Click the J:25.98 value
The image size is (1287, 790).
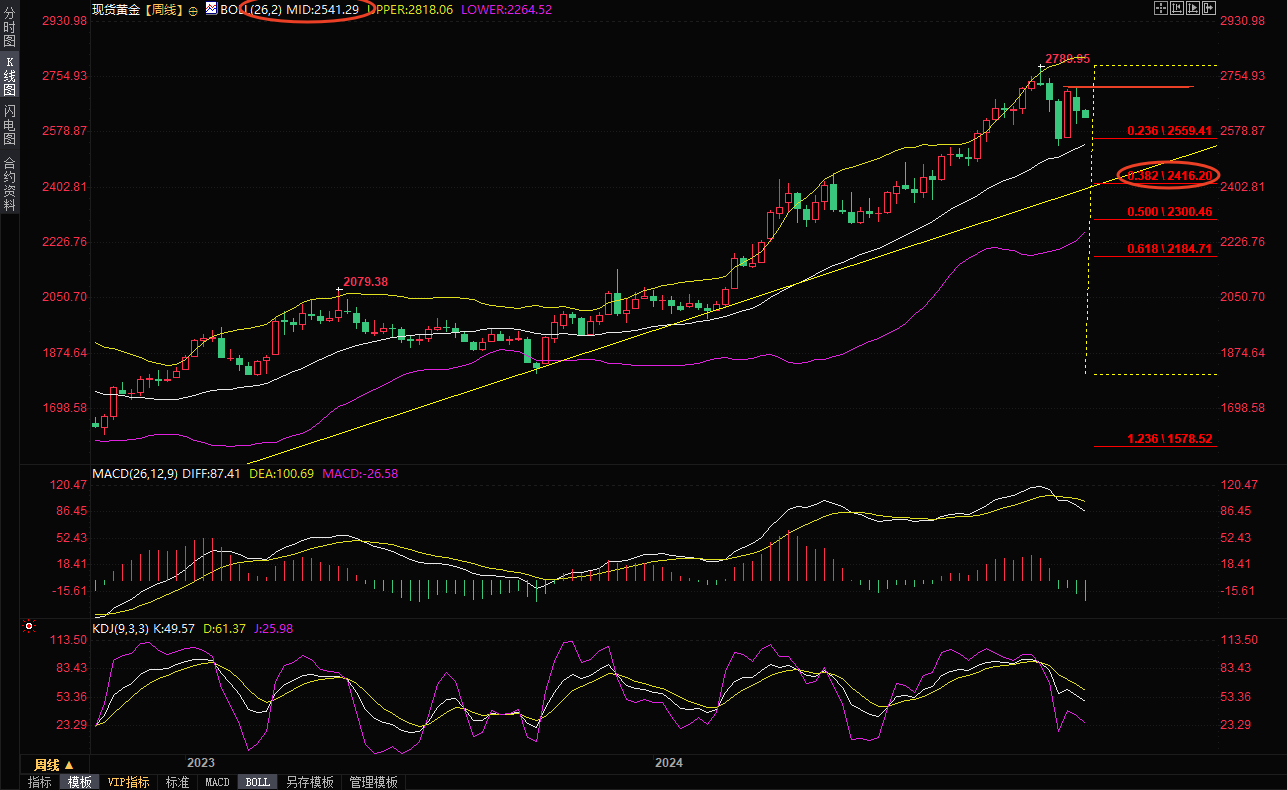click(x=273, y=629)
